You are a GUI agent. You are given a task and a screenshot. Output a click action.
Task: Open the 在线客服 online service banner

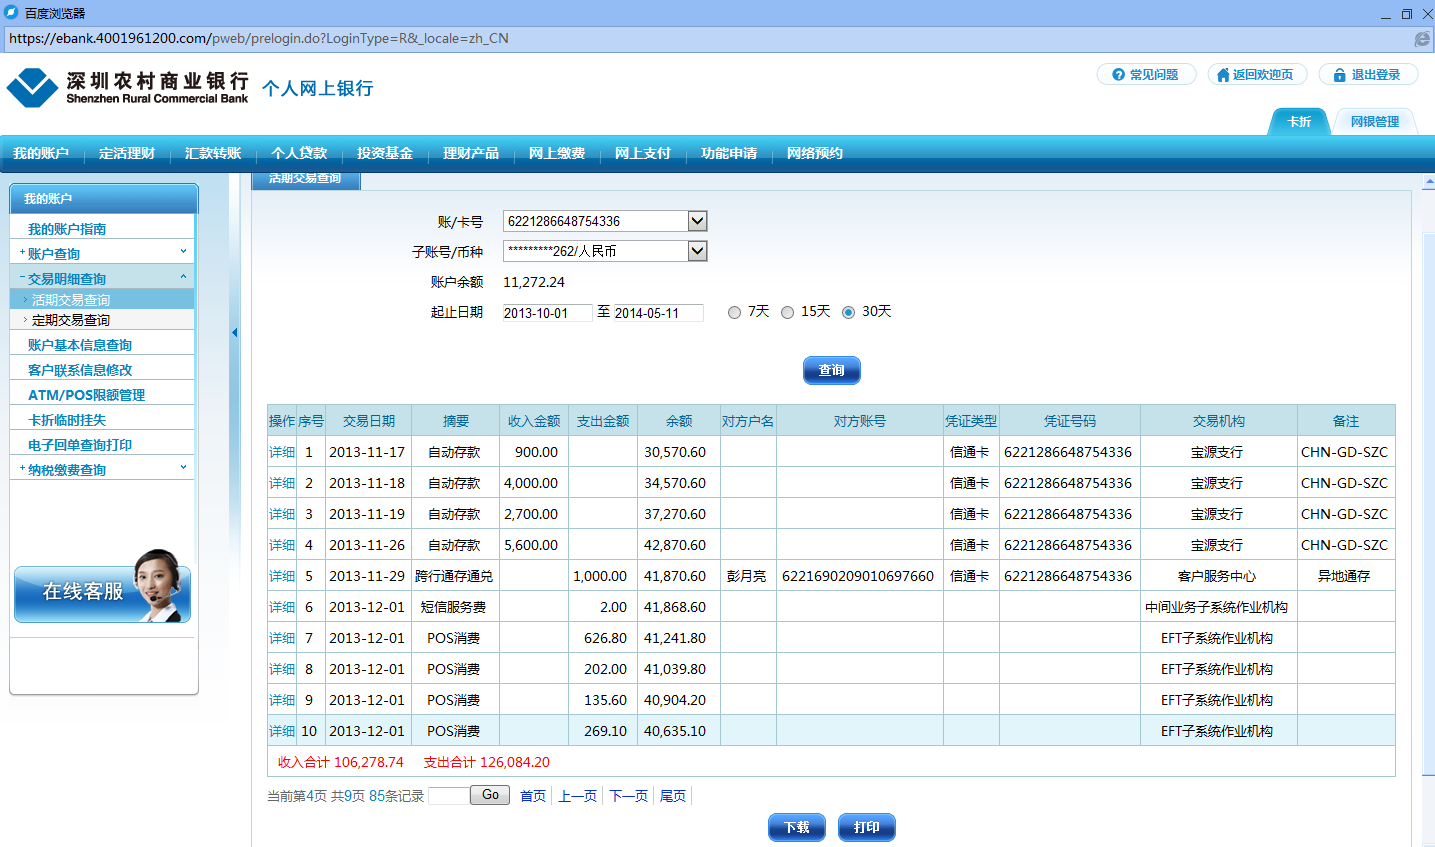click(102, 591)
